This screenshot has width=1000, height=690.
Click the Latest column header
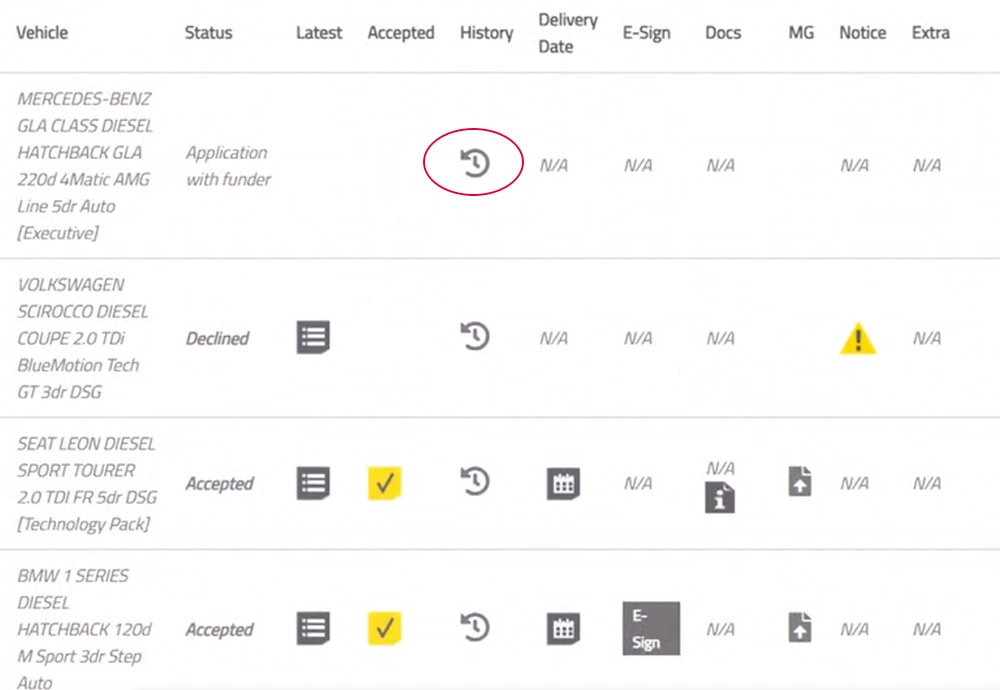[319, 33]
